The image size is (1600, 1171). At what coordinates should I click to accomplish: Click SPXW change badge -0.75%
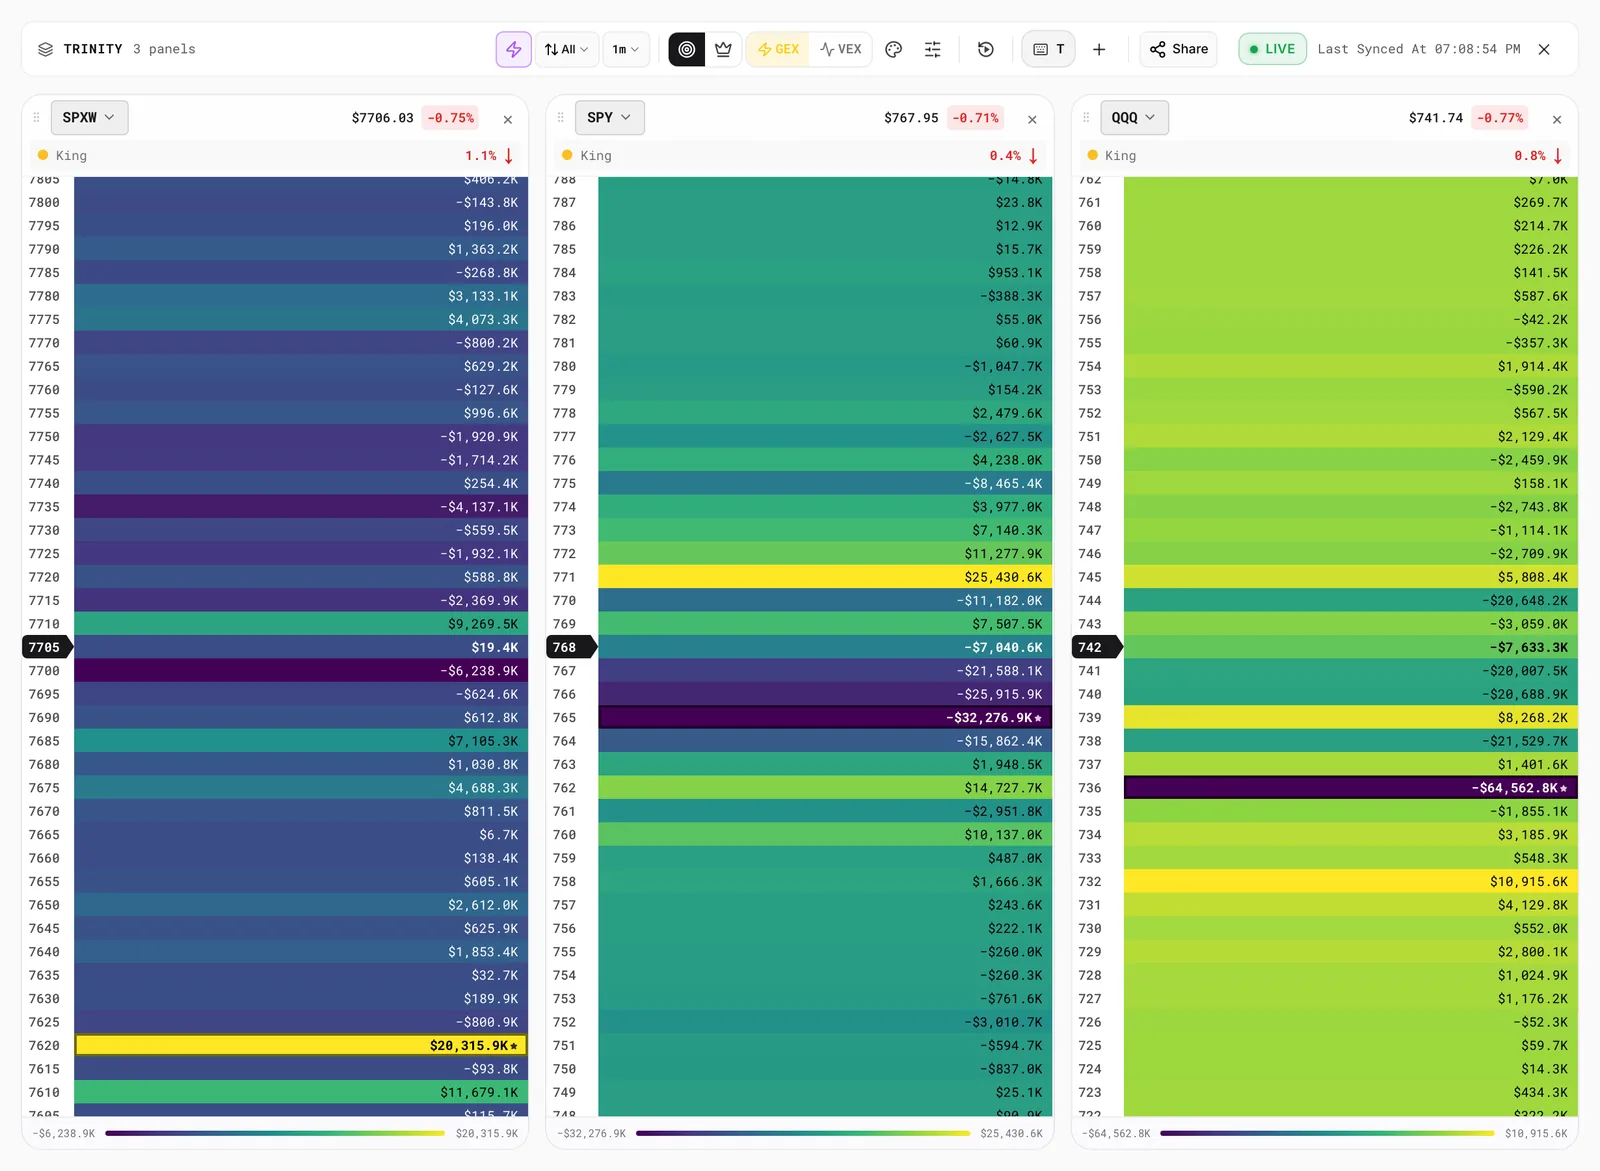point(450,118)
